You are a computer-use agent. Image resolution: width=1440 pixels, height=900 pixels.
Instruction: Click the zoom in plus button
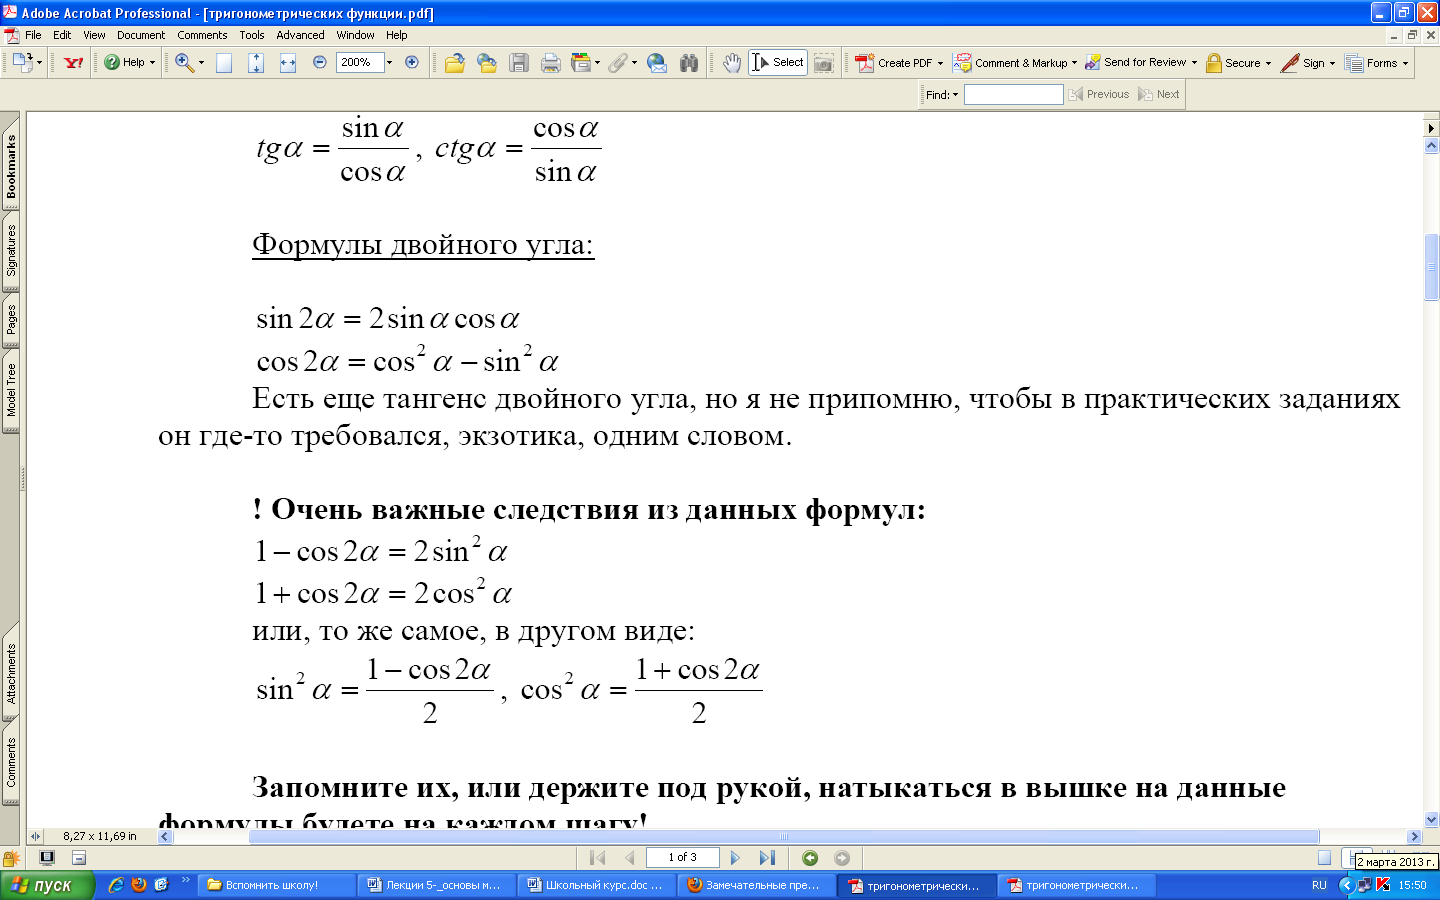(x=411, y=62)
